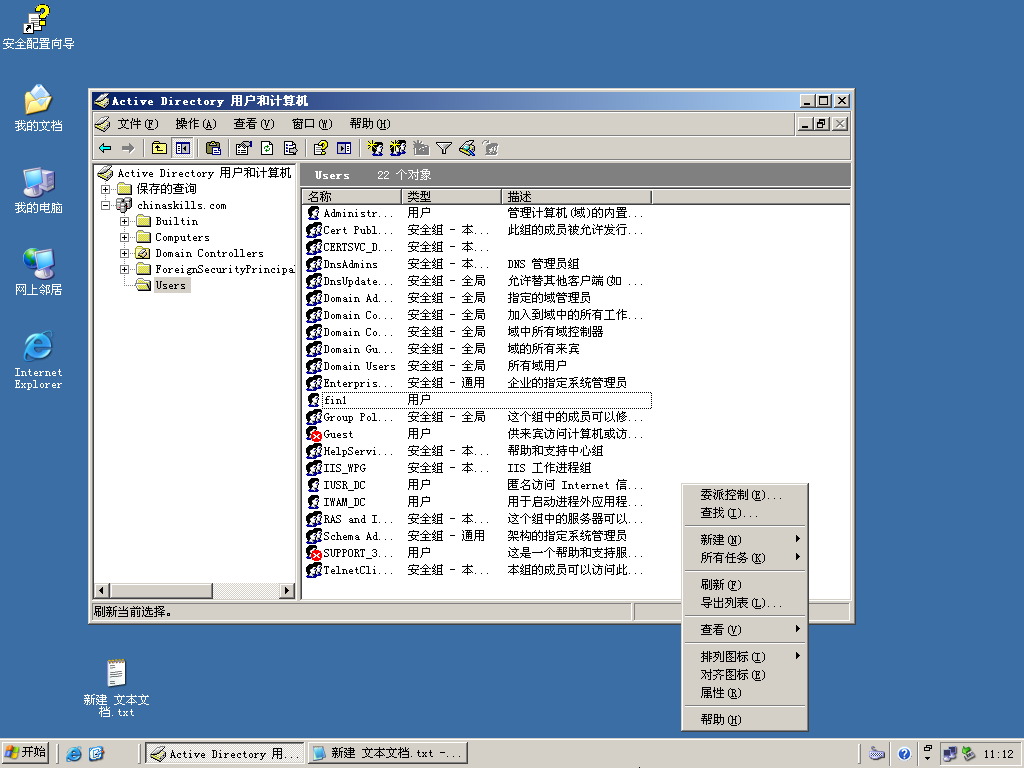Click the Export List toolbar icon
This screenshot has width=1024, height=768.
pos(291,148)
